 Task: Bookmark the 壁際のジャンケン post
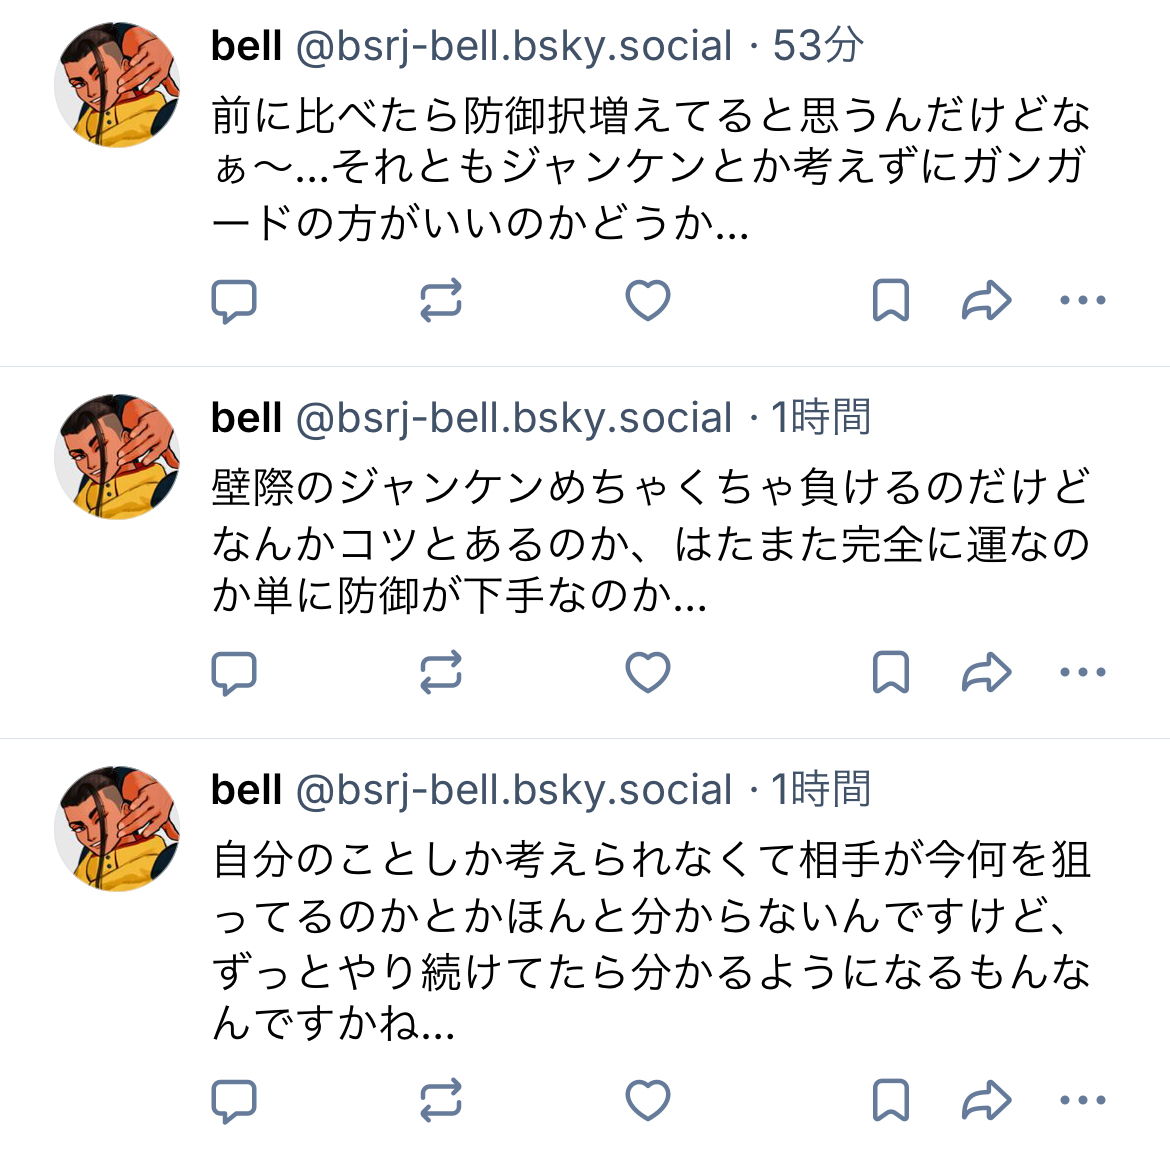[891, 673]
